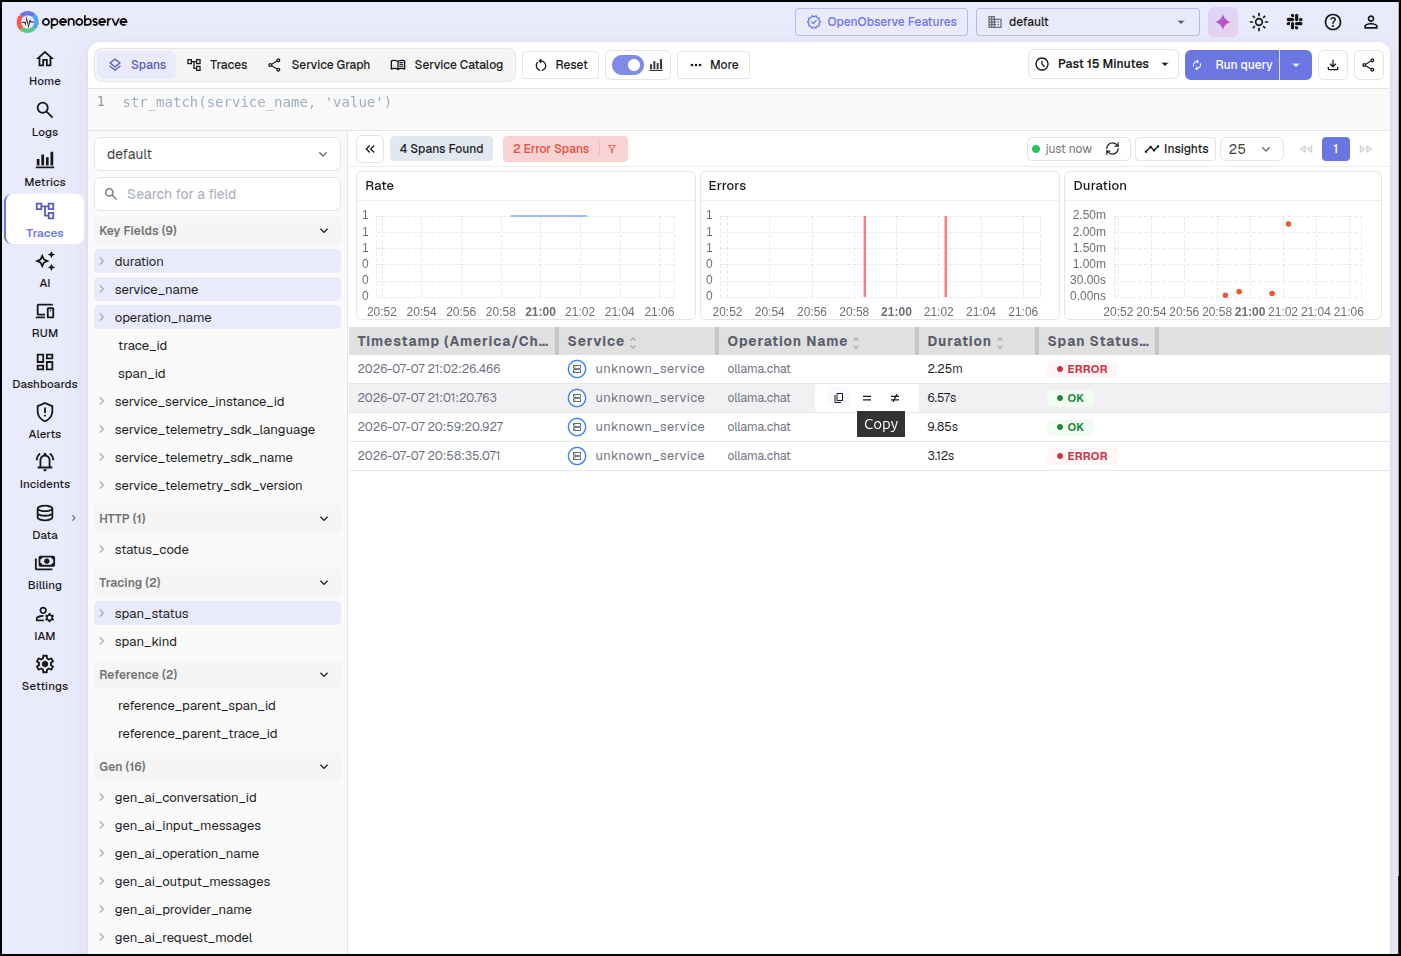Filter by 2 Error Spans

click(551, 149)
